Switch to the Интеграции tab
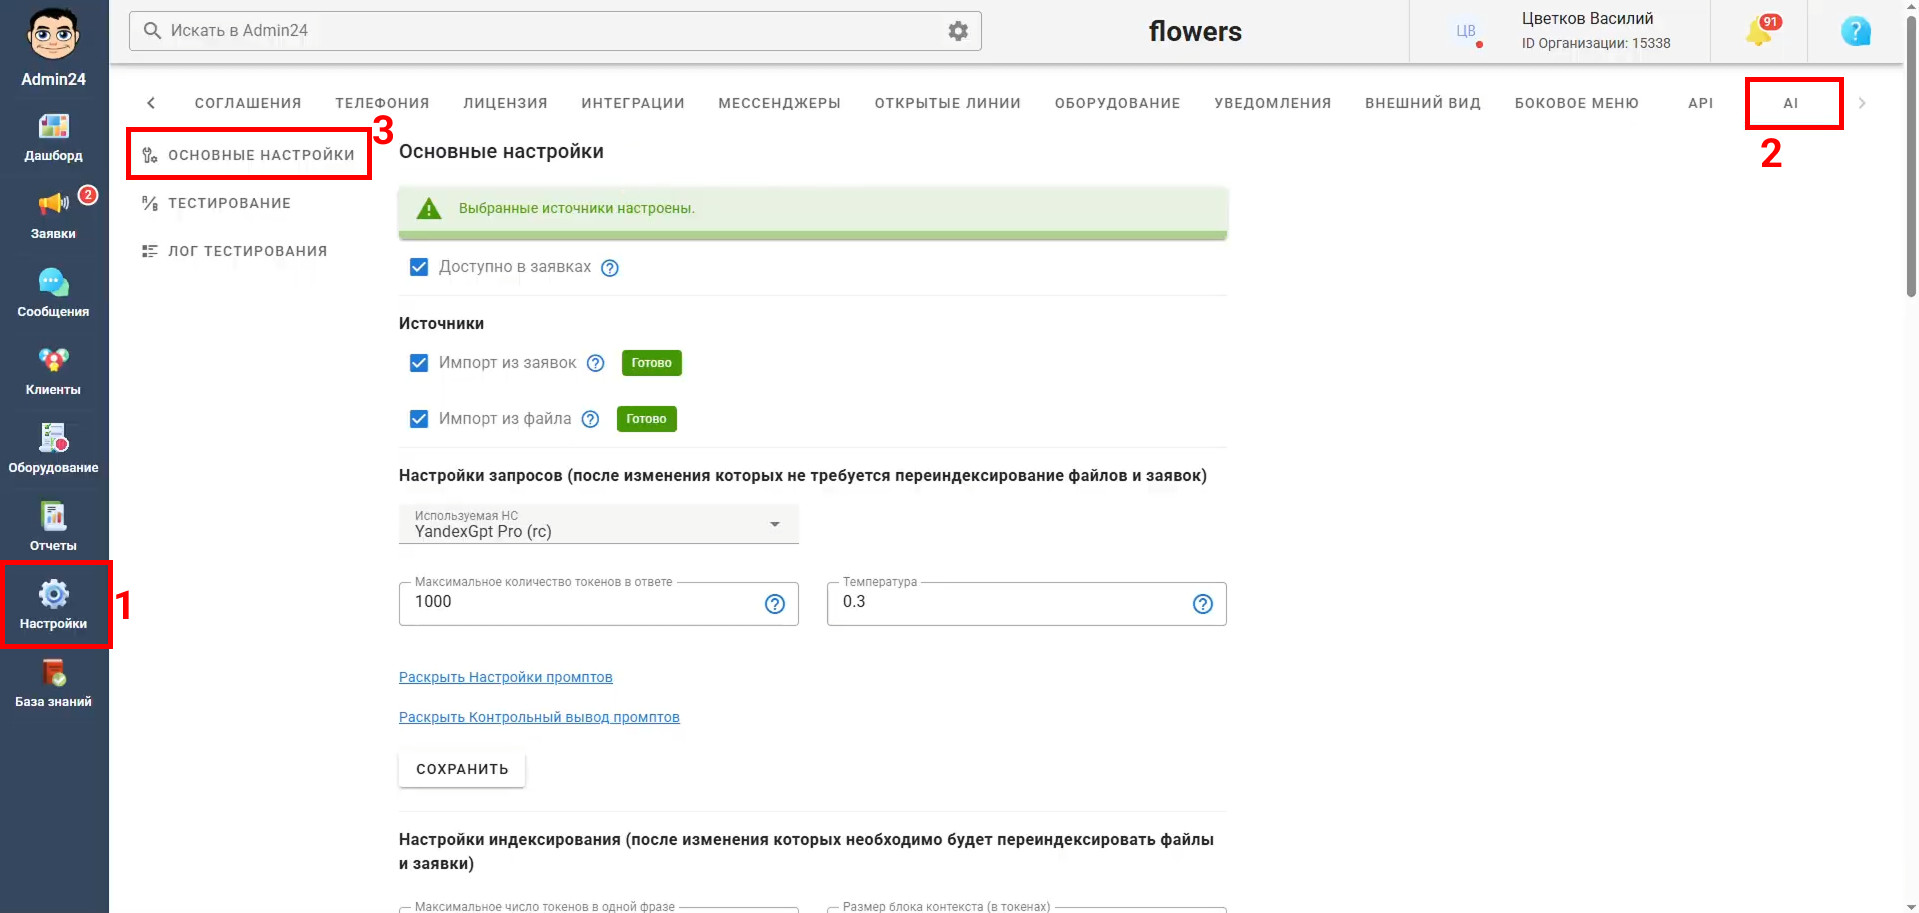1919x913 pixels. pyautogui.click(x=633, y=103)
